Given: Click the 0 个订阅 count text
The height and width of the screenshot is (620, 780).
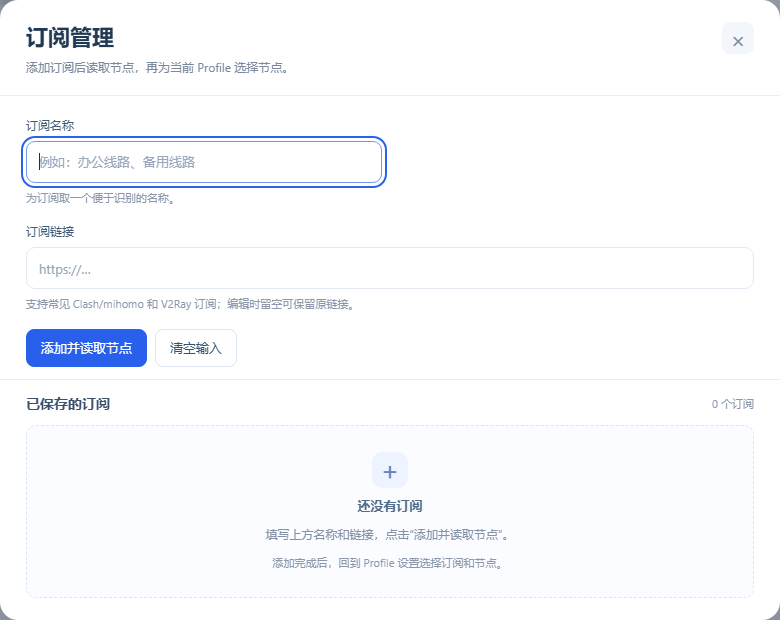Looking at the screenshot, I should pyautogui.click(x=732, y=404).
